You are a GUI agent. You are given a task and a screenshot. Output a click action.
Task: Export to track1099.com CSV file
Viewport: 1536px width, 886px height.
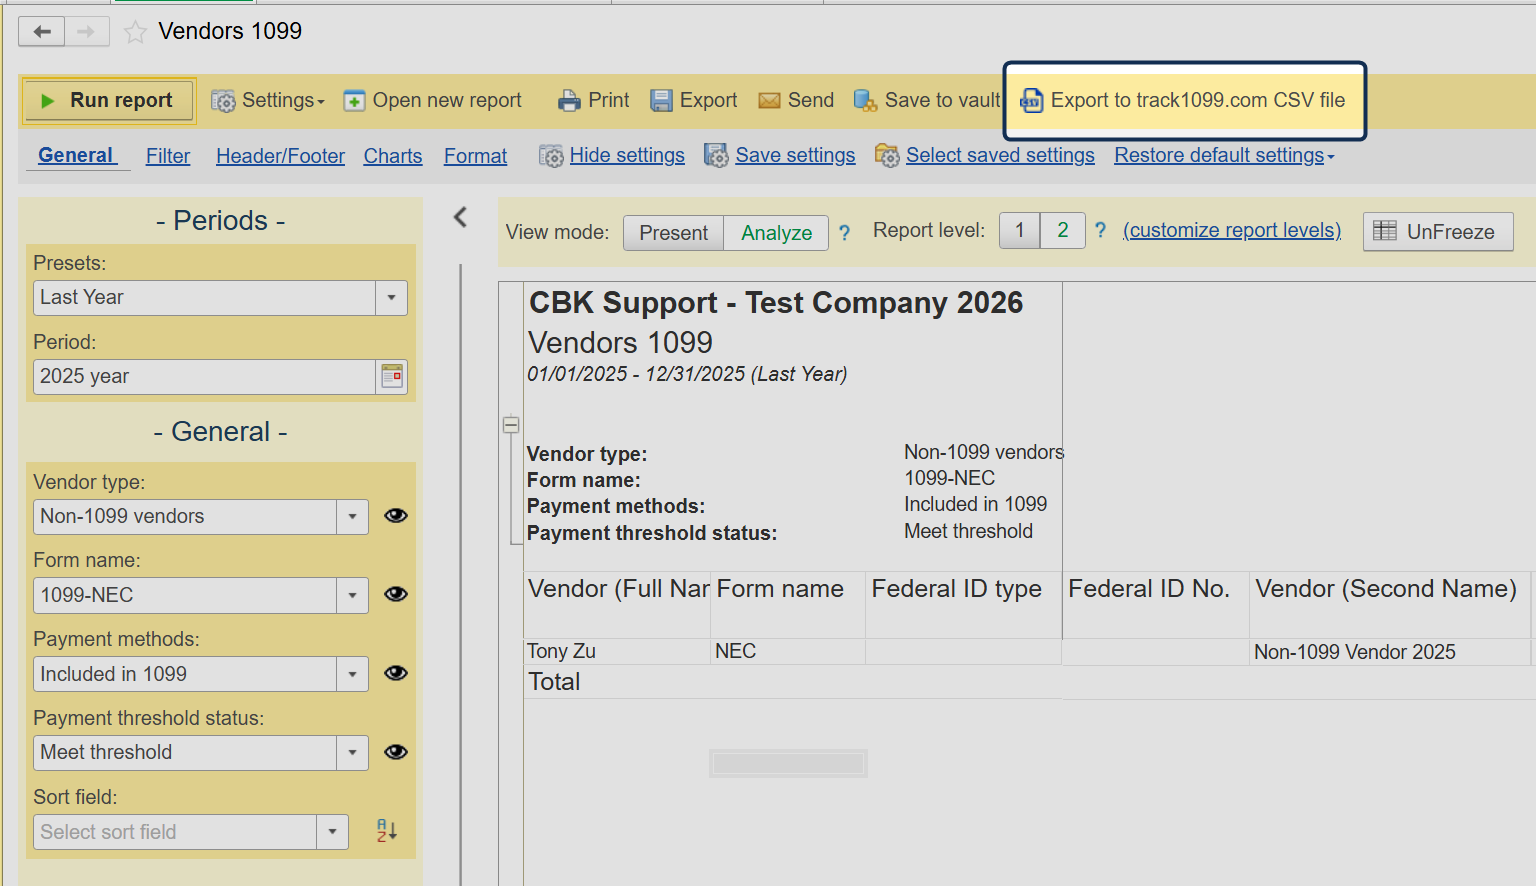pos(1184,101)
